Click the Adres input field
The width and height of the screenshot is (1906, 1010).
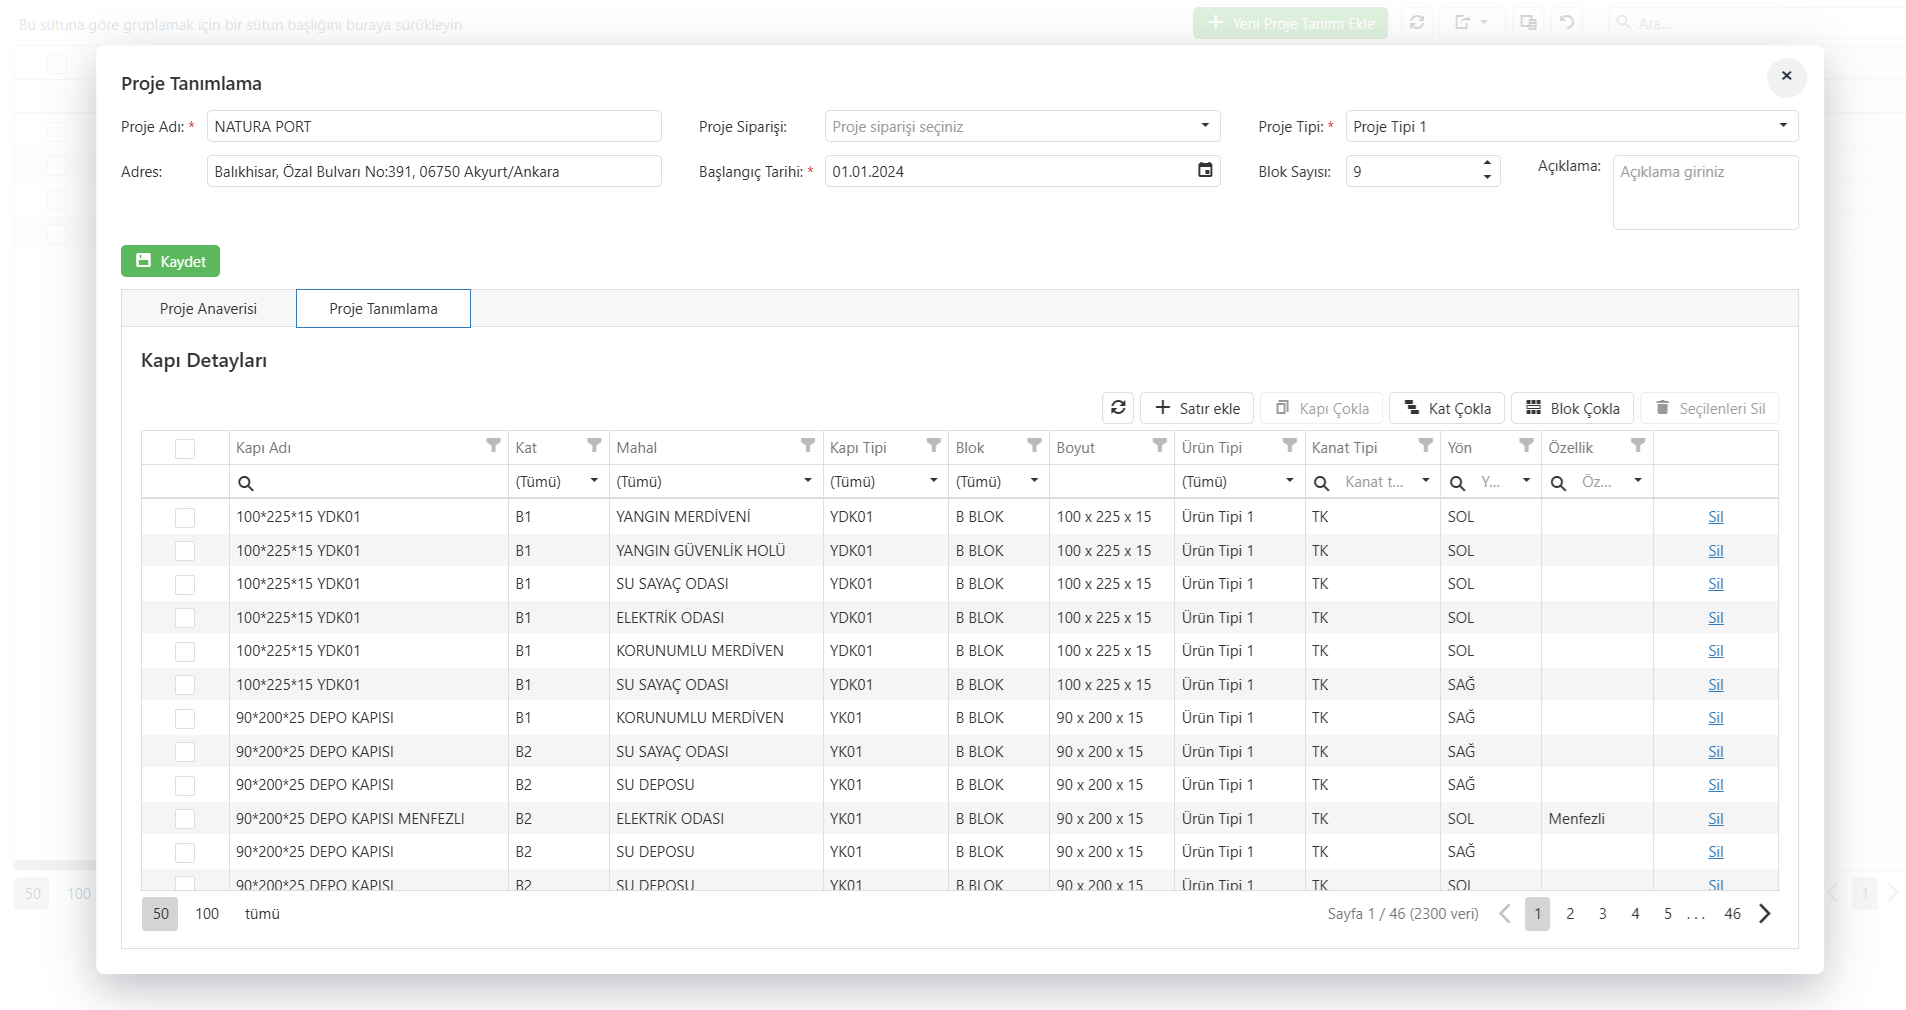(x=434, y=171)
